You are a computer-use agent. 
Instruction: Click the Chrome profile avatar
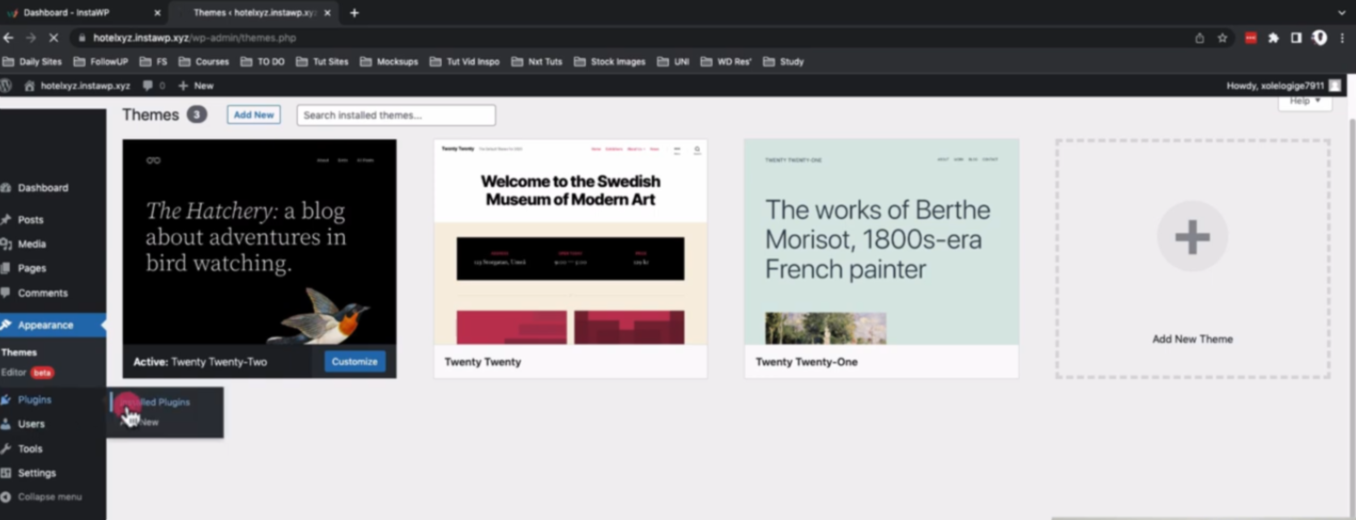click(1319, 38)
